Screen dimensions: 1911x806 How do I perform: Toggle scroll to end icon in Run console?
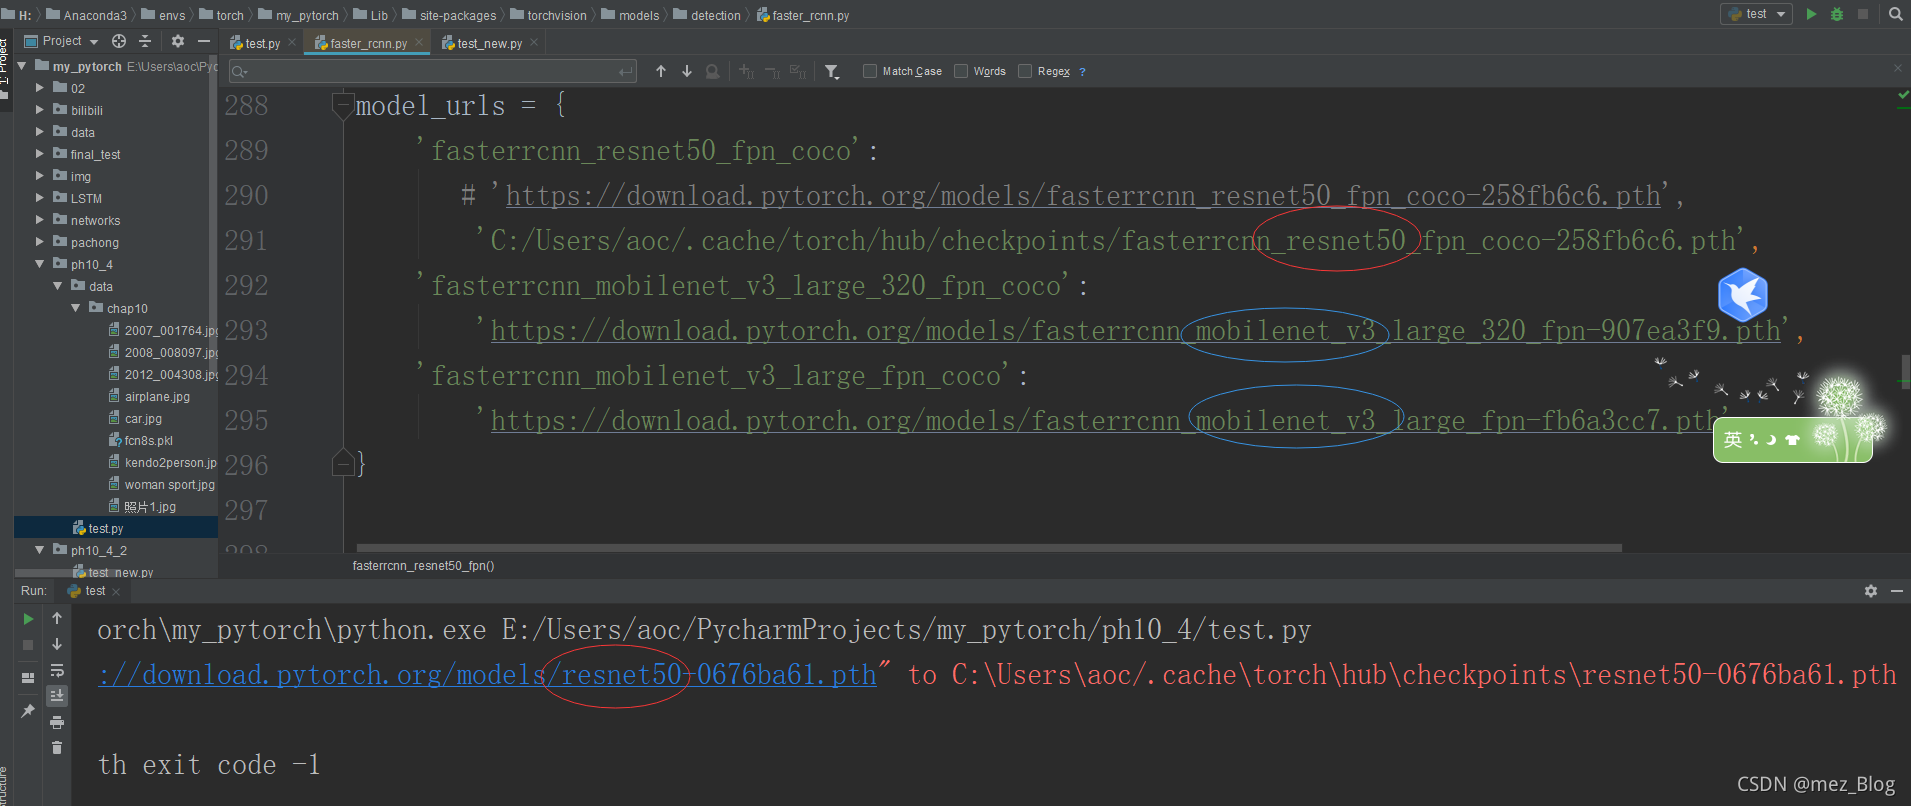(57, 695)
